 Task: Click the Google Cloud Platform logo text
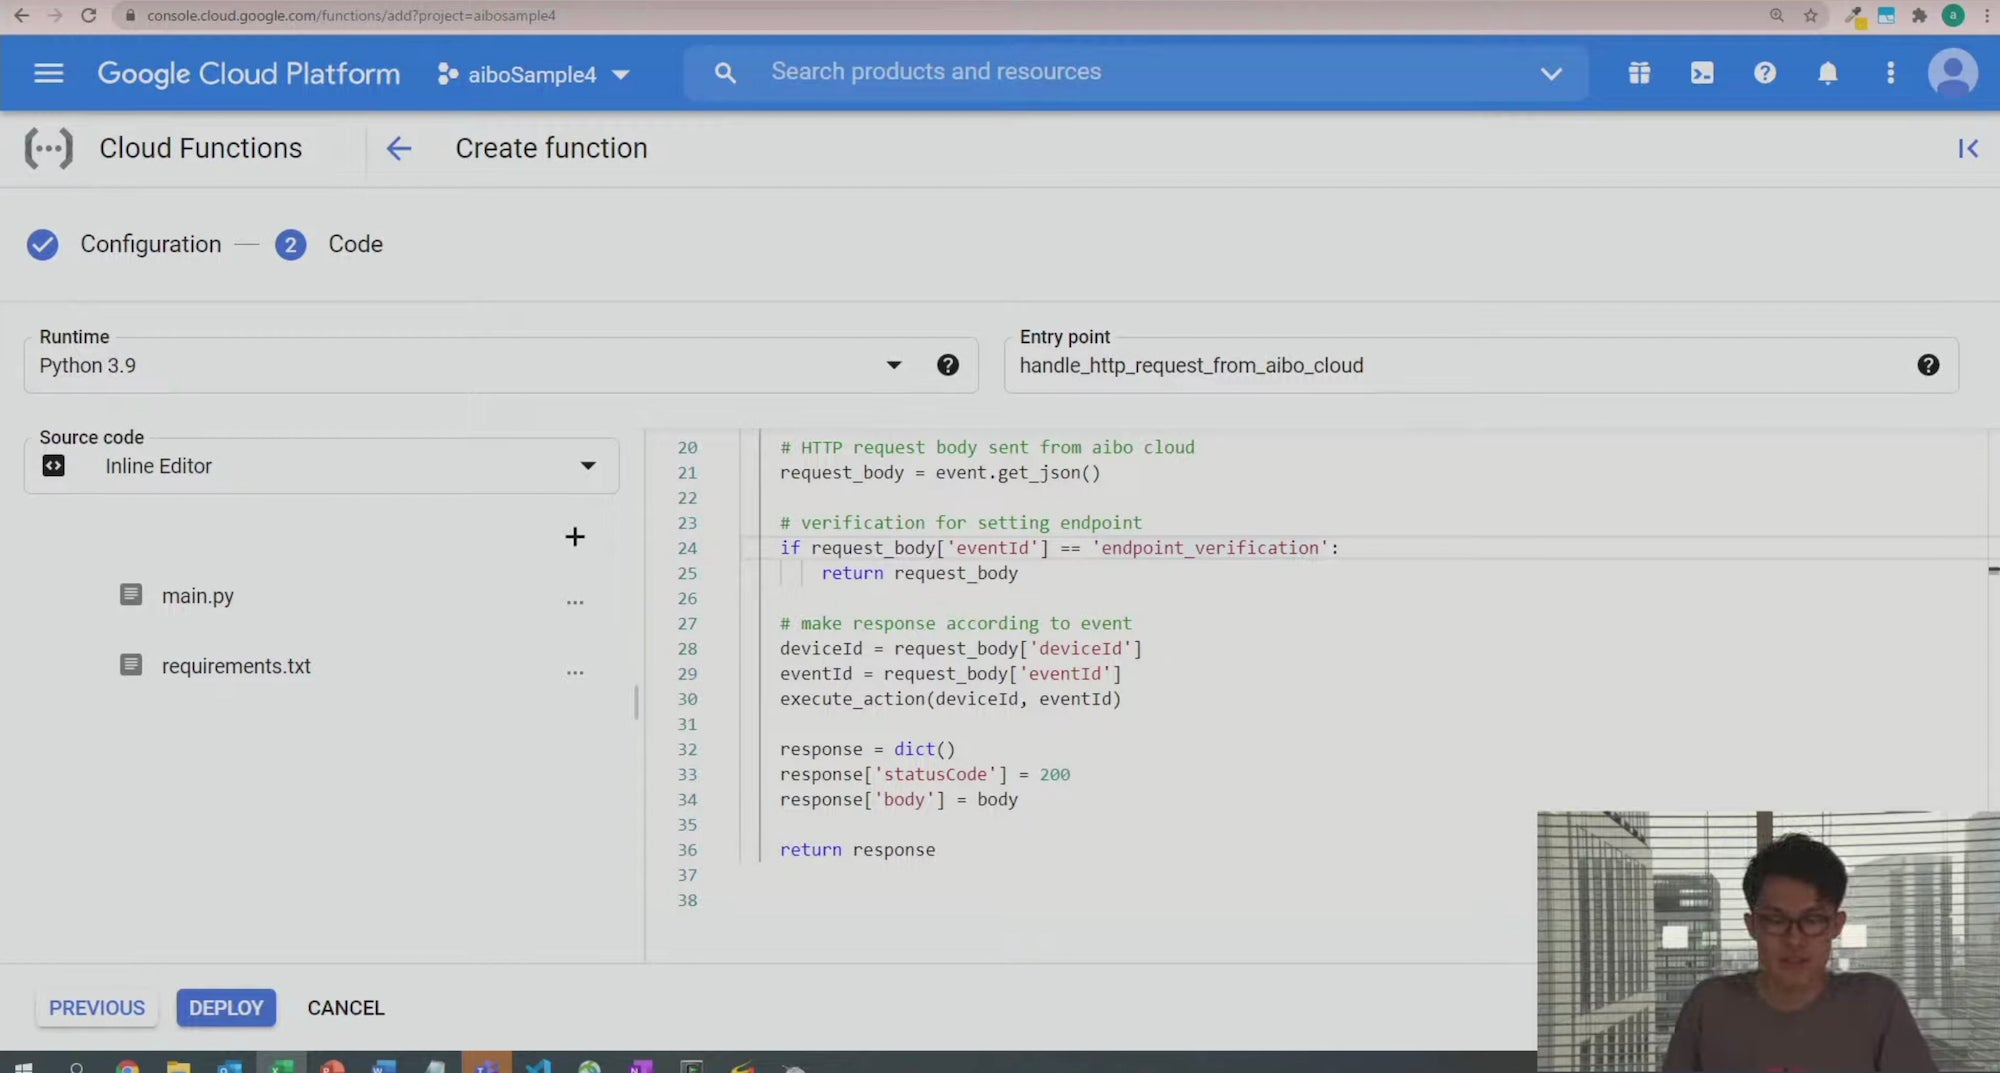[248, 73]
